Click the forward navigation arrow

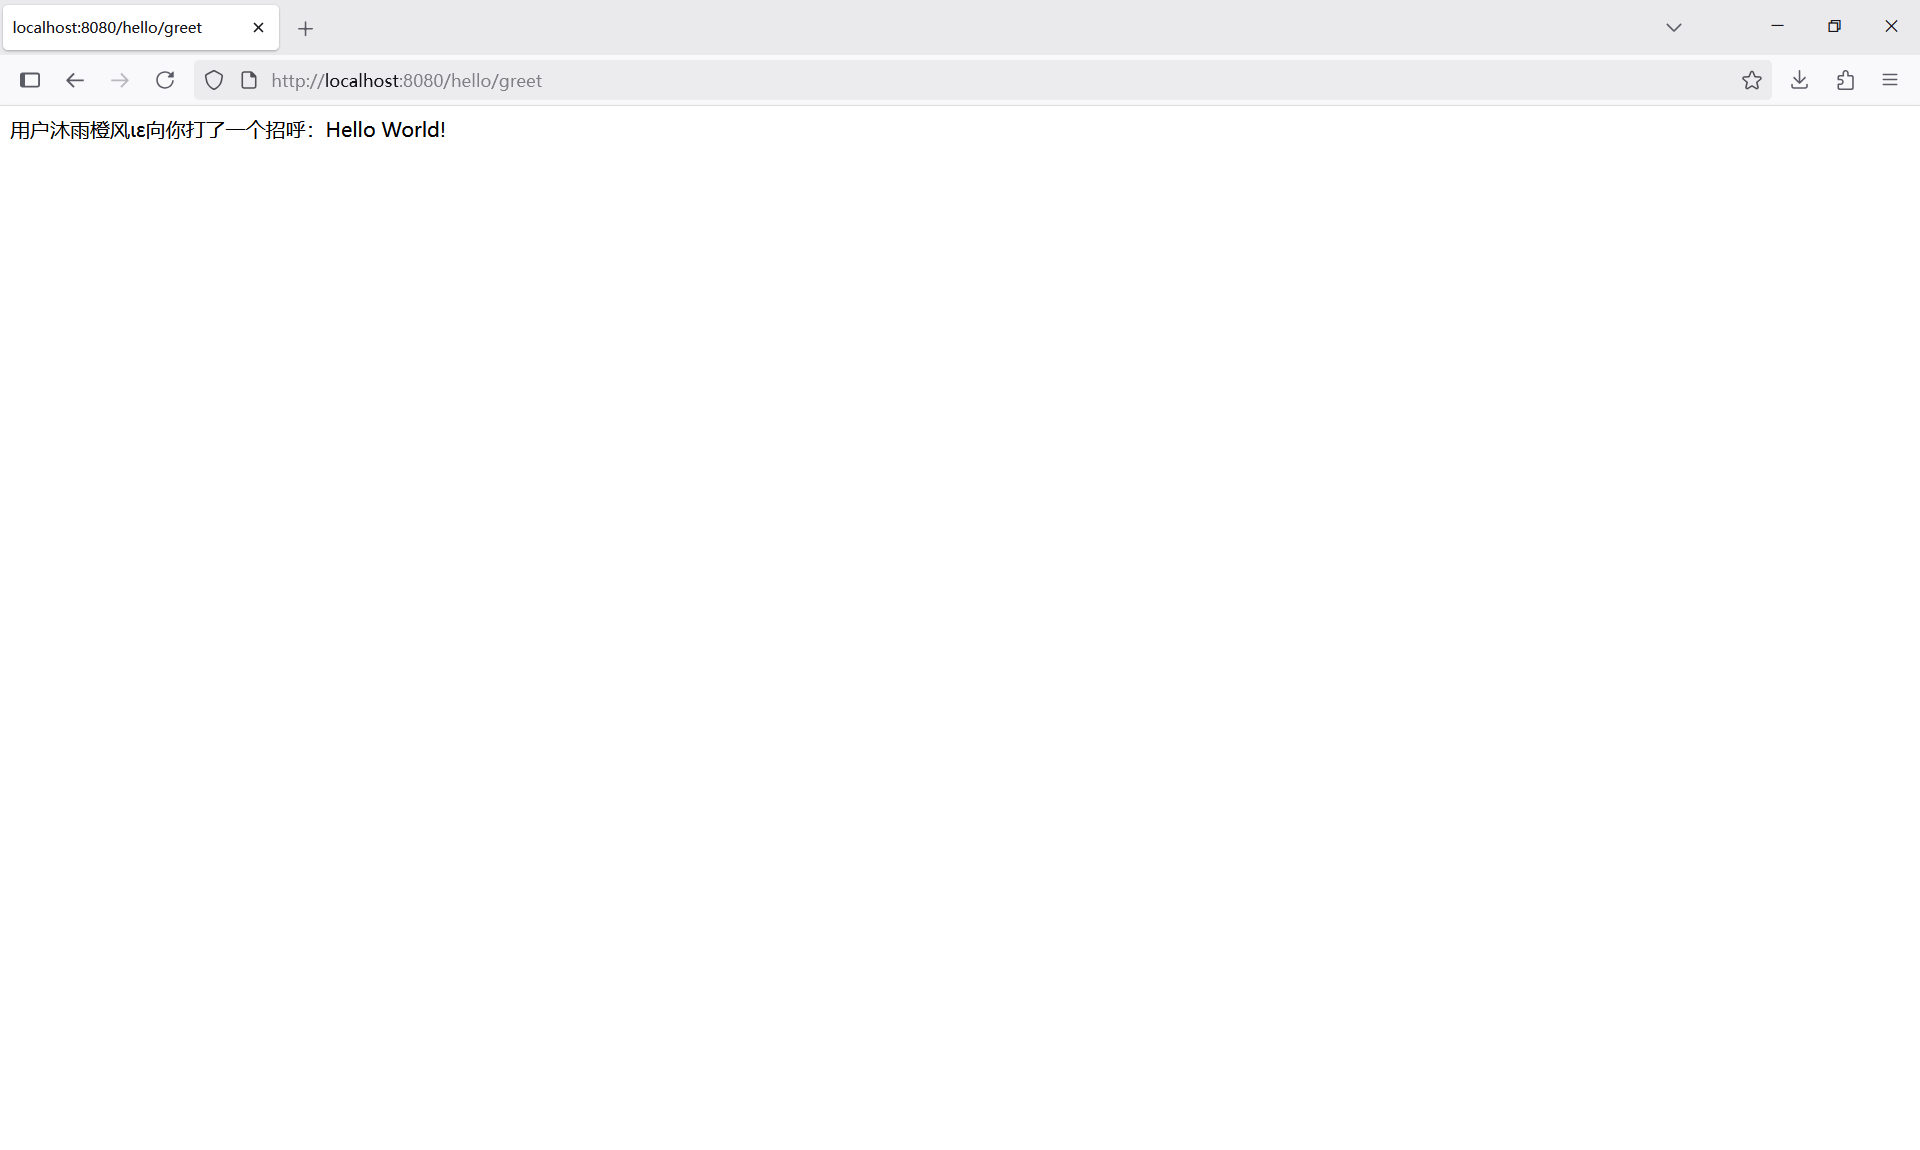[120, 80]
